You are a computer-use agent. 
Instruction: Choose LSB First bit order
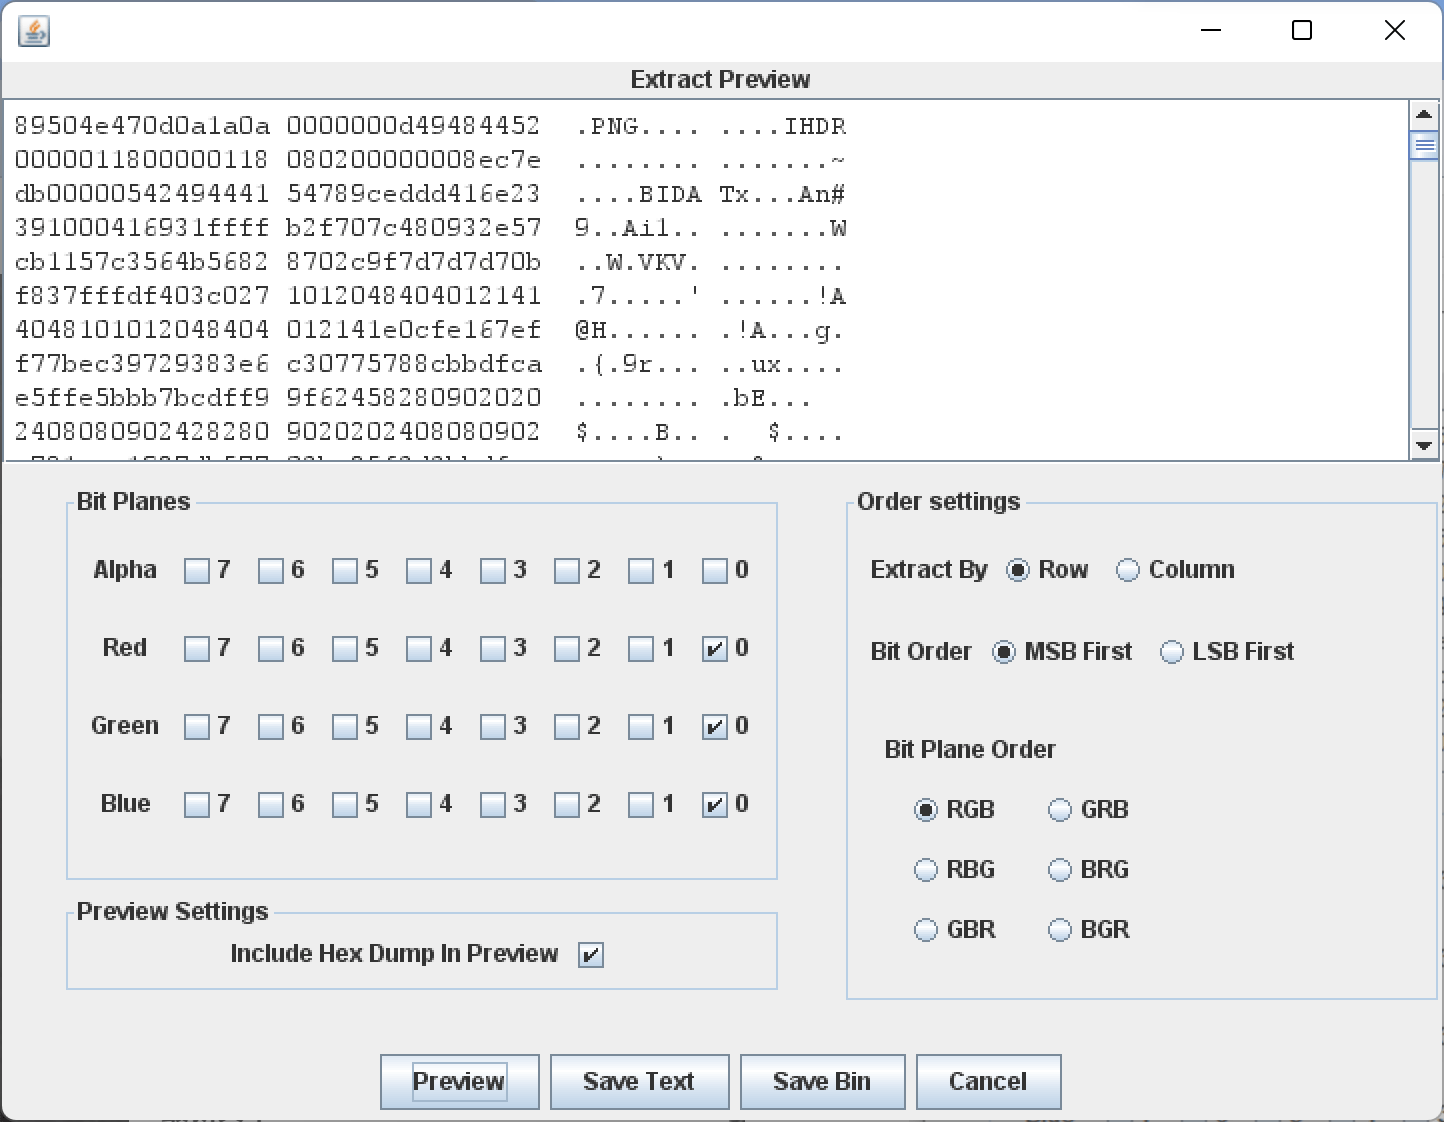click(1171, 652)
